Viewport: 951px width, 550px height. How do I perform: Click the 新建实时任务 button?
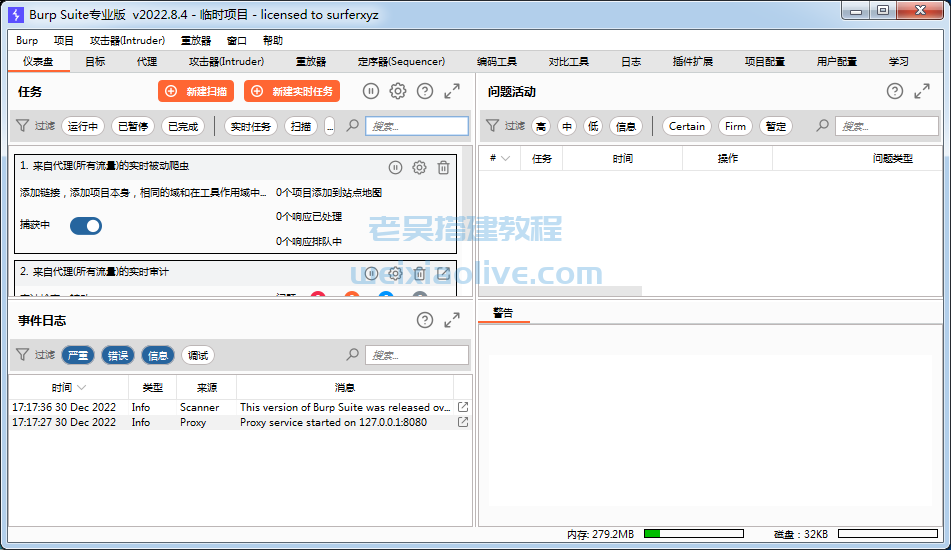click(292, 92)
